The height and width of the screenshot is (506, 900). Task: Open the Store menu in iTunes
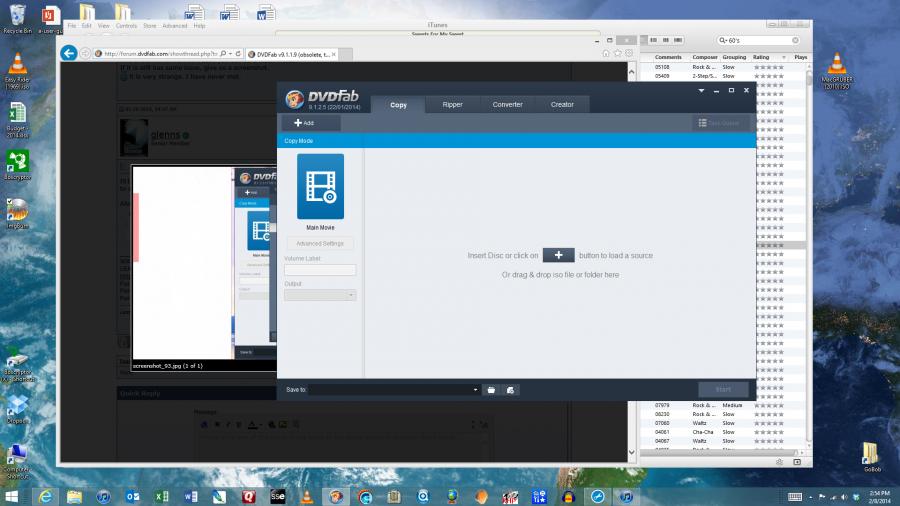150,26
